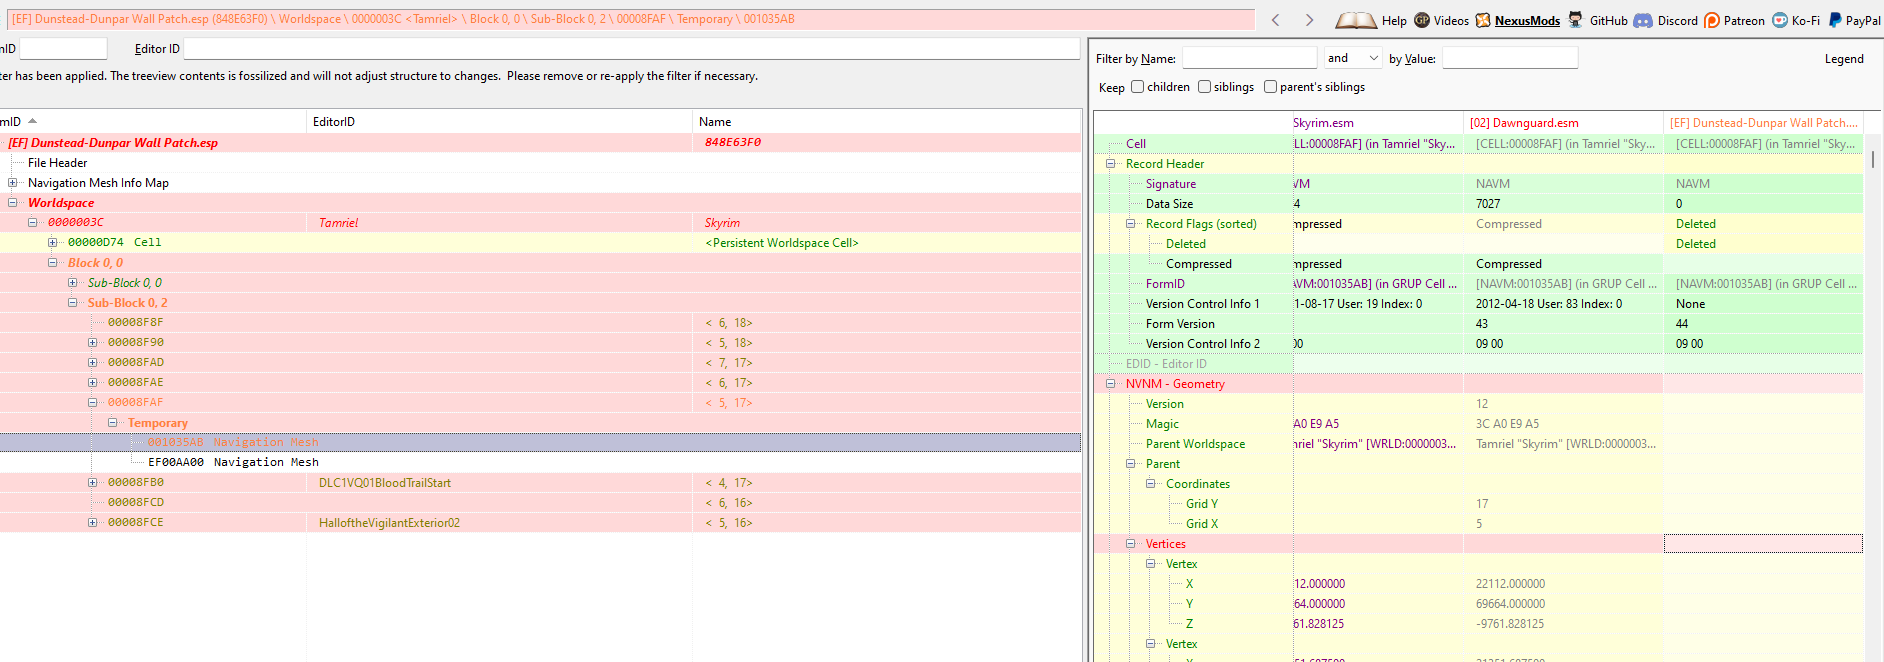Collapse the Temporary group node

pos(113,423)
